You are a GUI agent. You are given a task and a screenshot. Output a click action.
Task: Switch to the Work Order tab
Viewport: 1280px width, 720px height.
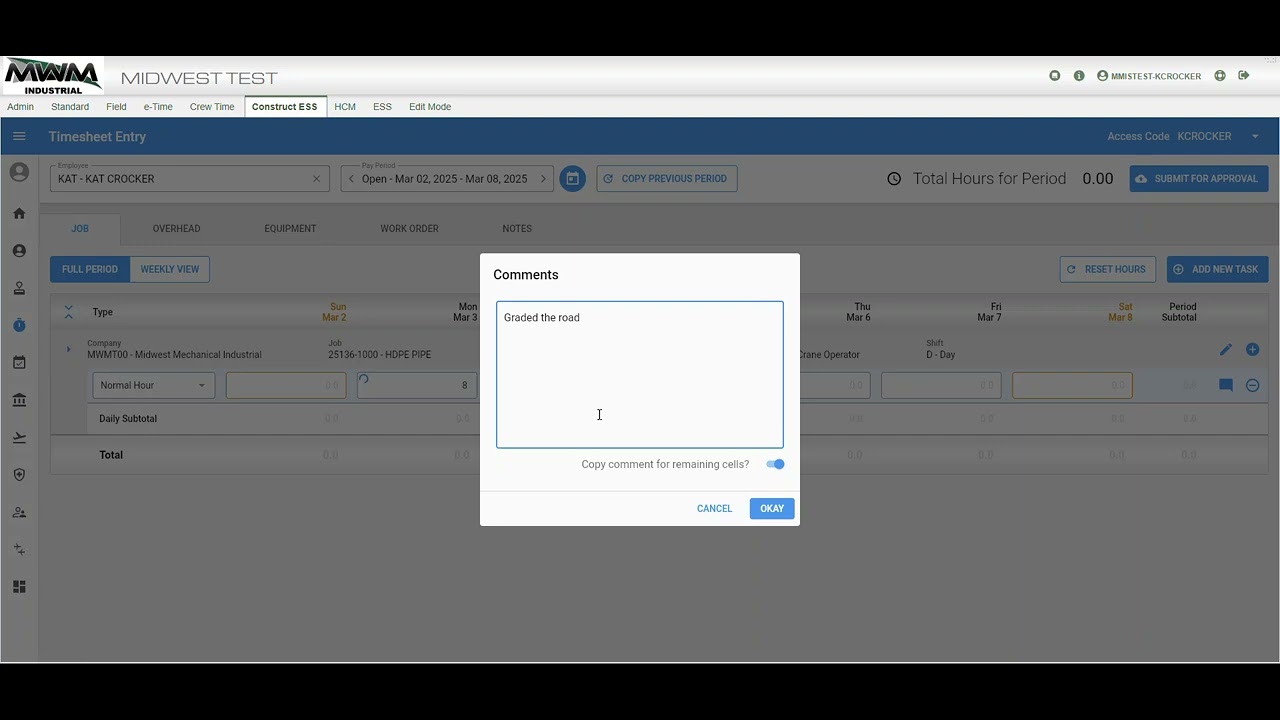click(x=409, y=229)
